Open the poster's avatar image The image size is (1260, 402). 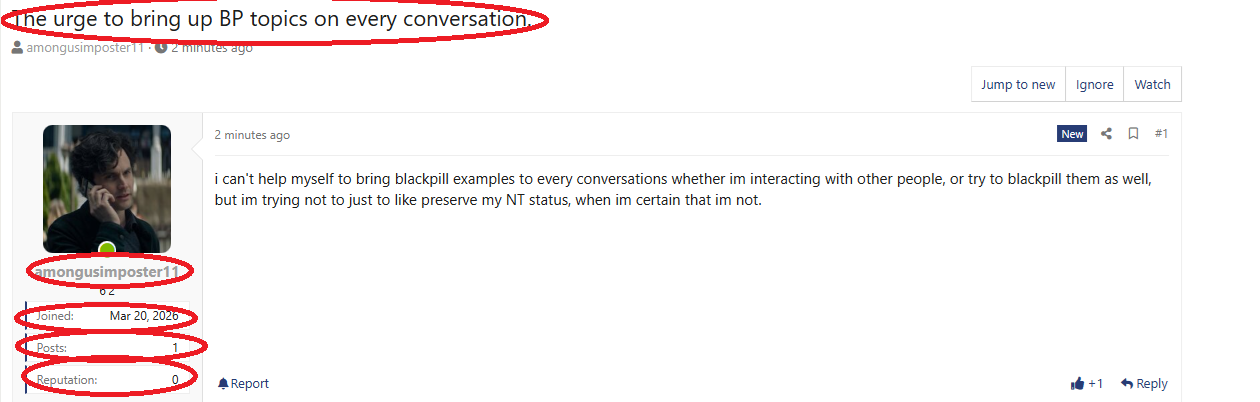click(106, 188)
